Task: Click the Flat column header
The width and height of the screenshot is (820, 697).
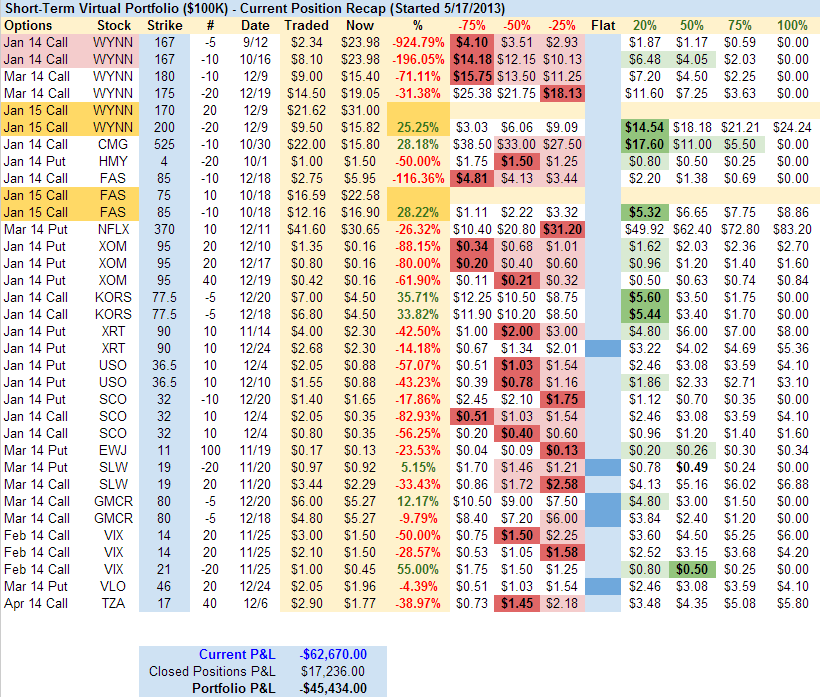Action: 603,24
